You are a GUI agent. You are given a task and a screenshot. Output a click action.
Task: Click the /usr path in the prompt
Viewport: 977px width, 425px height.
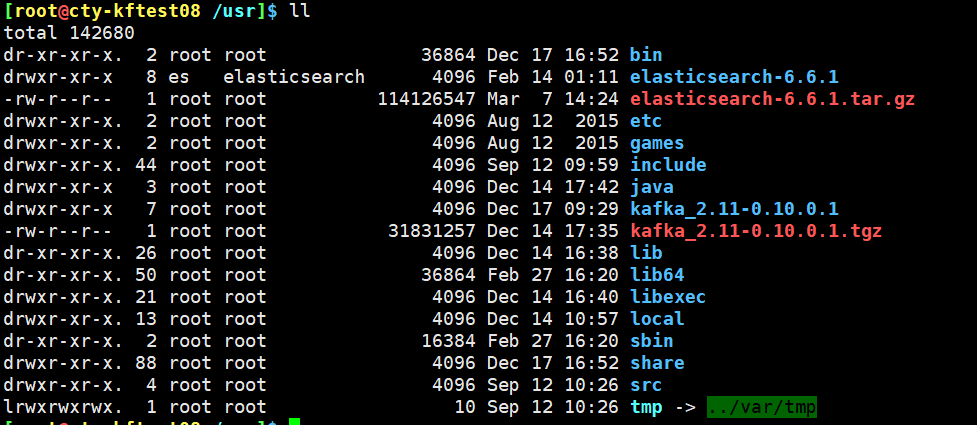point(234,11)
